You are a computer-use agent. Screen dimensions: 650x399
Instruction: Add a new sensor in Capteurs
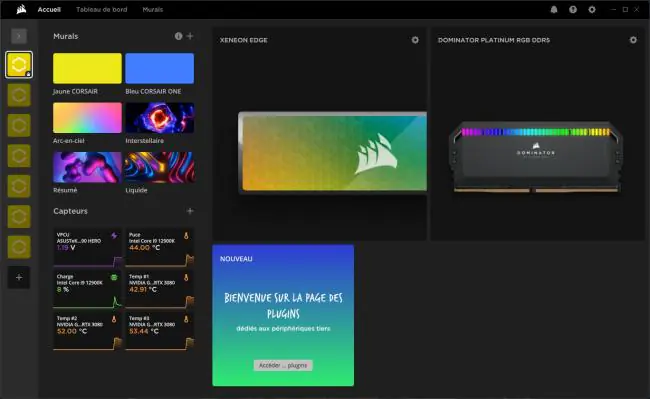[190, 211]
